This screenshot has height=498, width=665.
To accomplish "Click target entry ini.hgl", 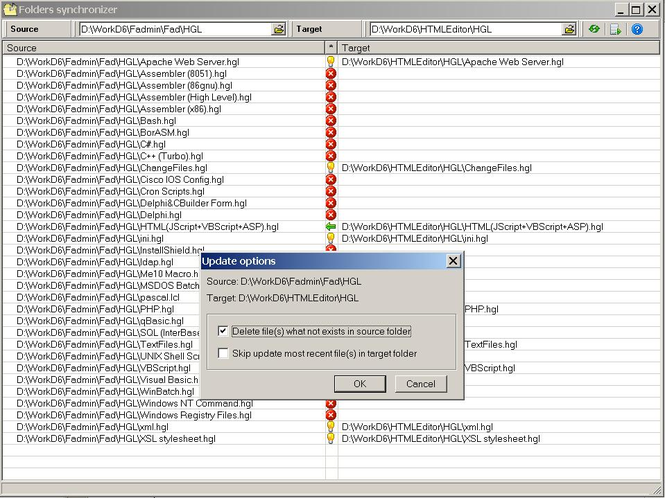I will [x=415, y=239].
